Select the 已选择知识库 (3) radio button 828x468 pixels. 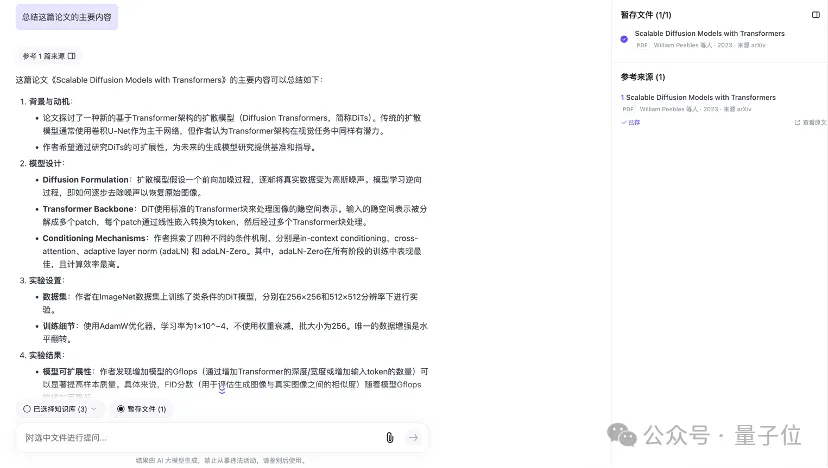(27, 409)
